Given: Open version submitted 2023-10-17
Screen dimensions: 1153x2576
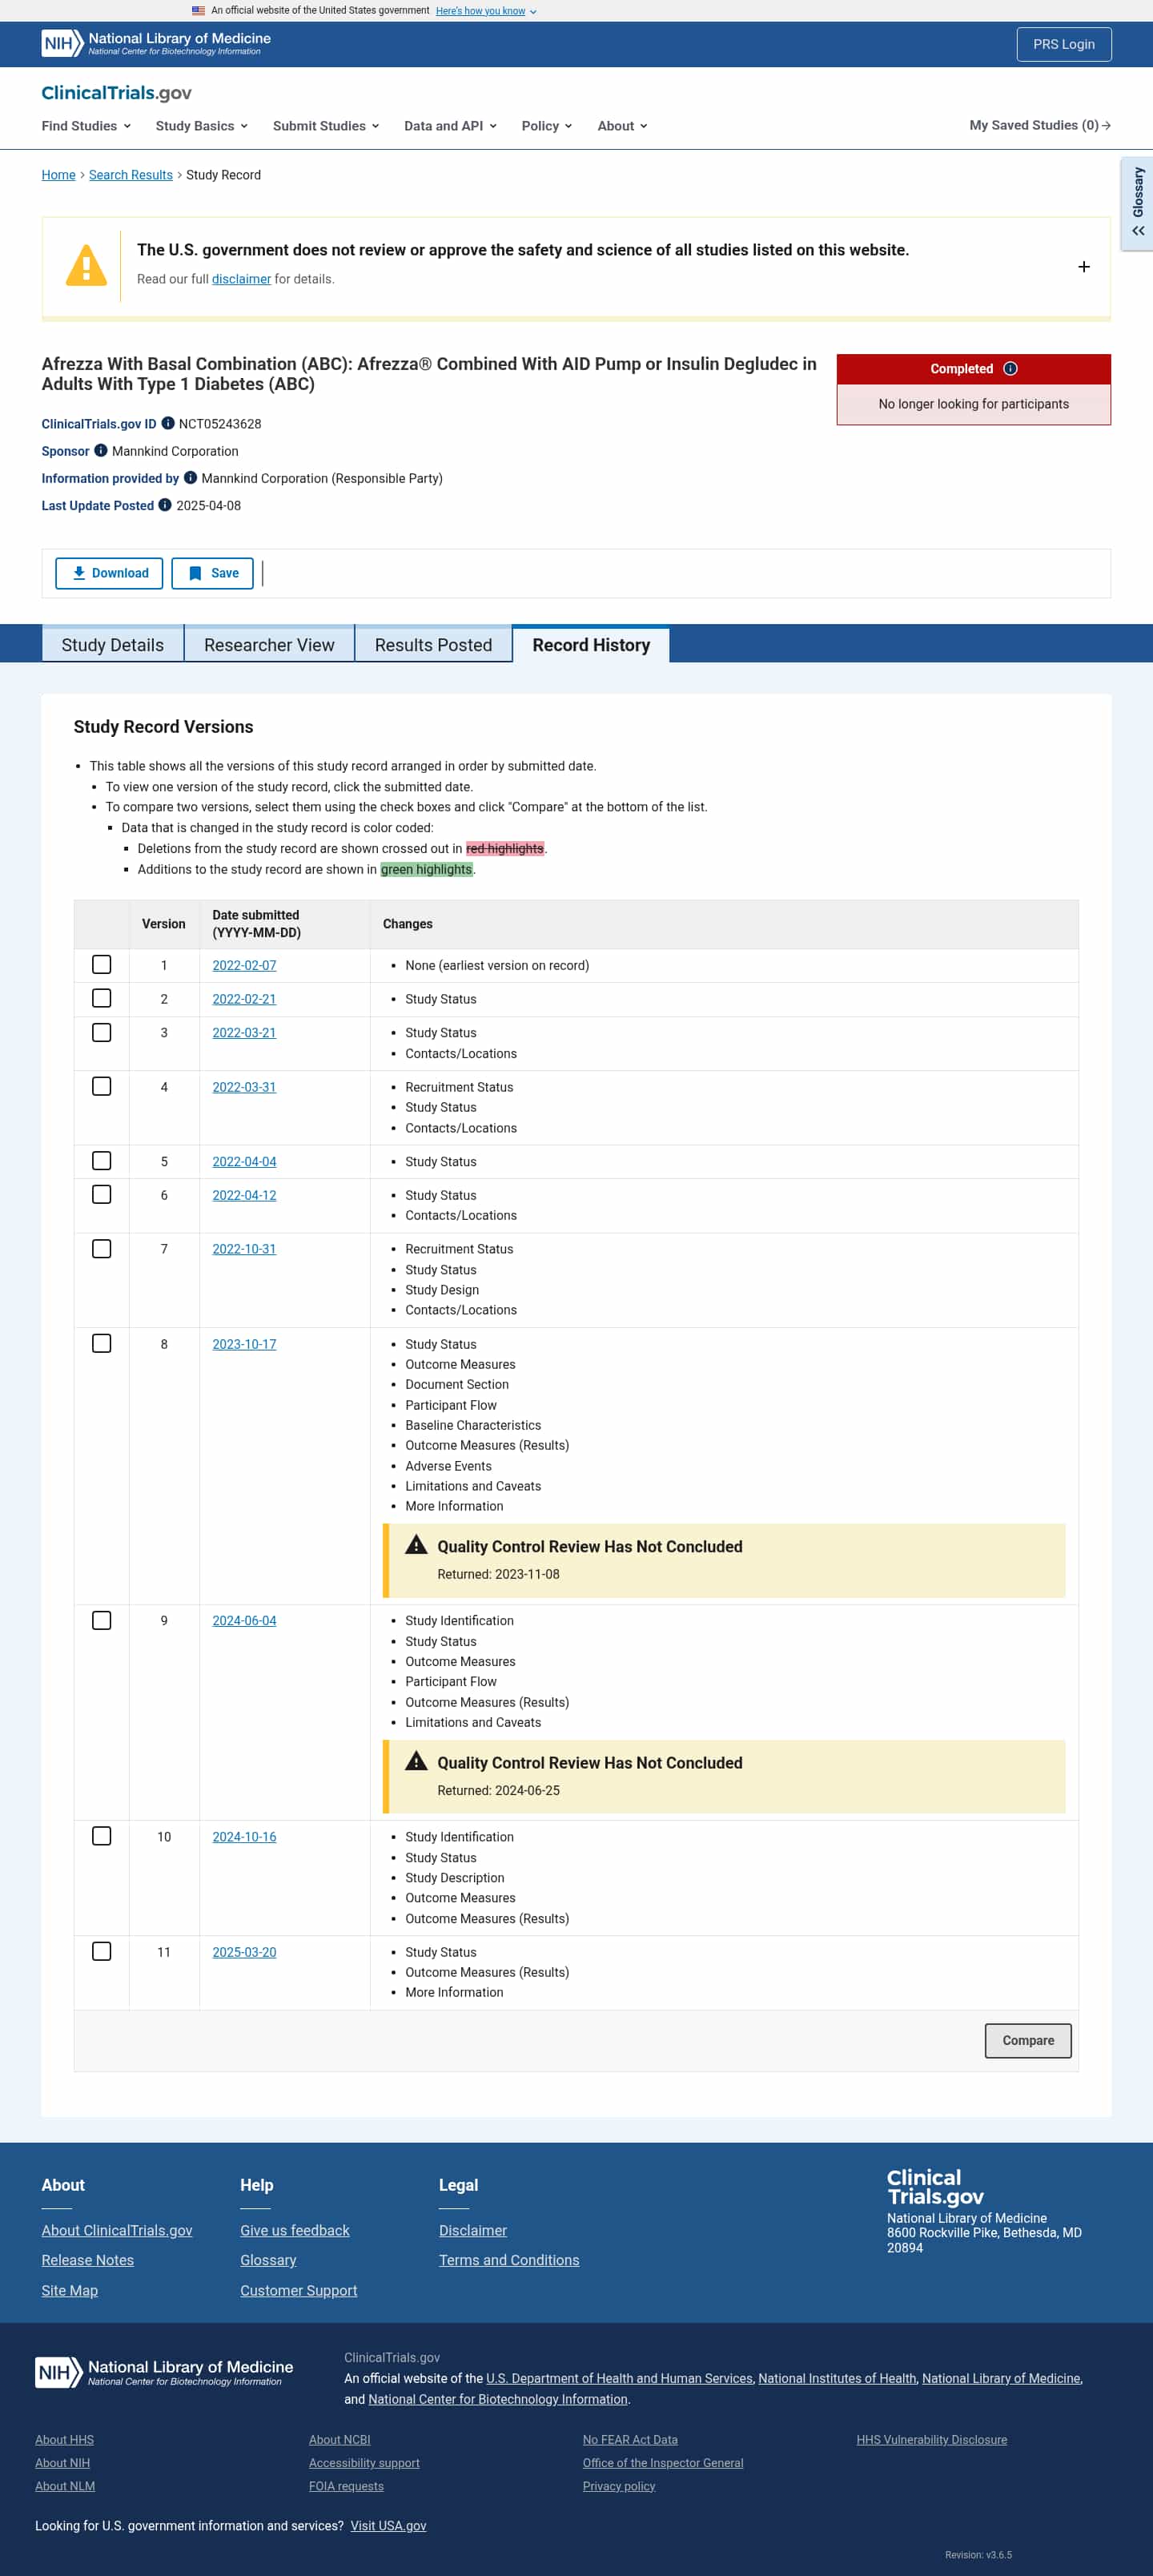Looking at the screenshot, I should coord(244,1344).
